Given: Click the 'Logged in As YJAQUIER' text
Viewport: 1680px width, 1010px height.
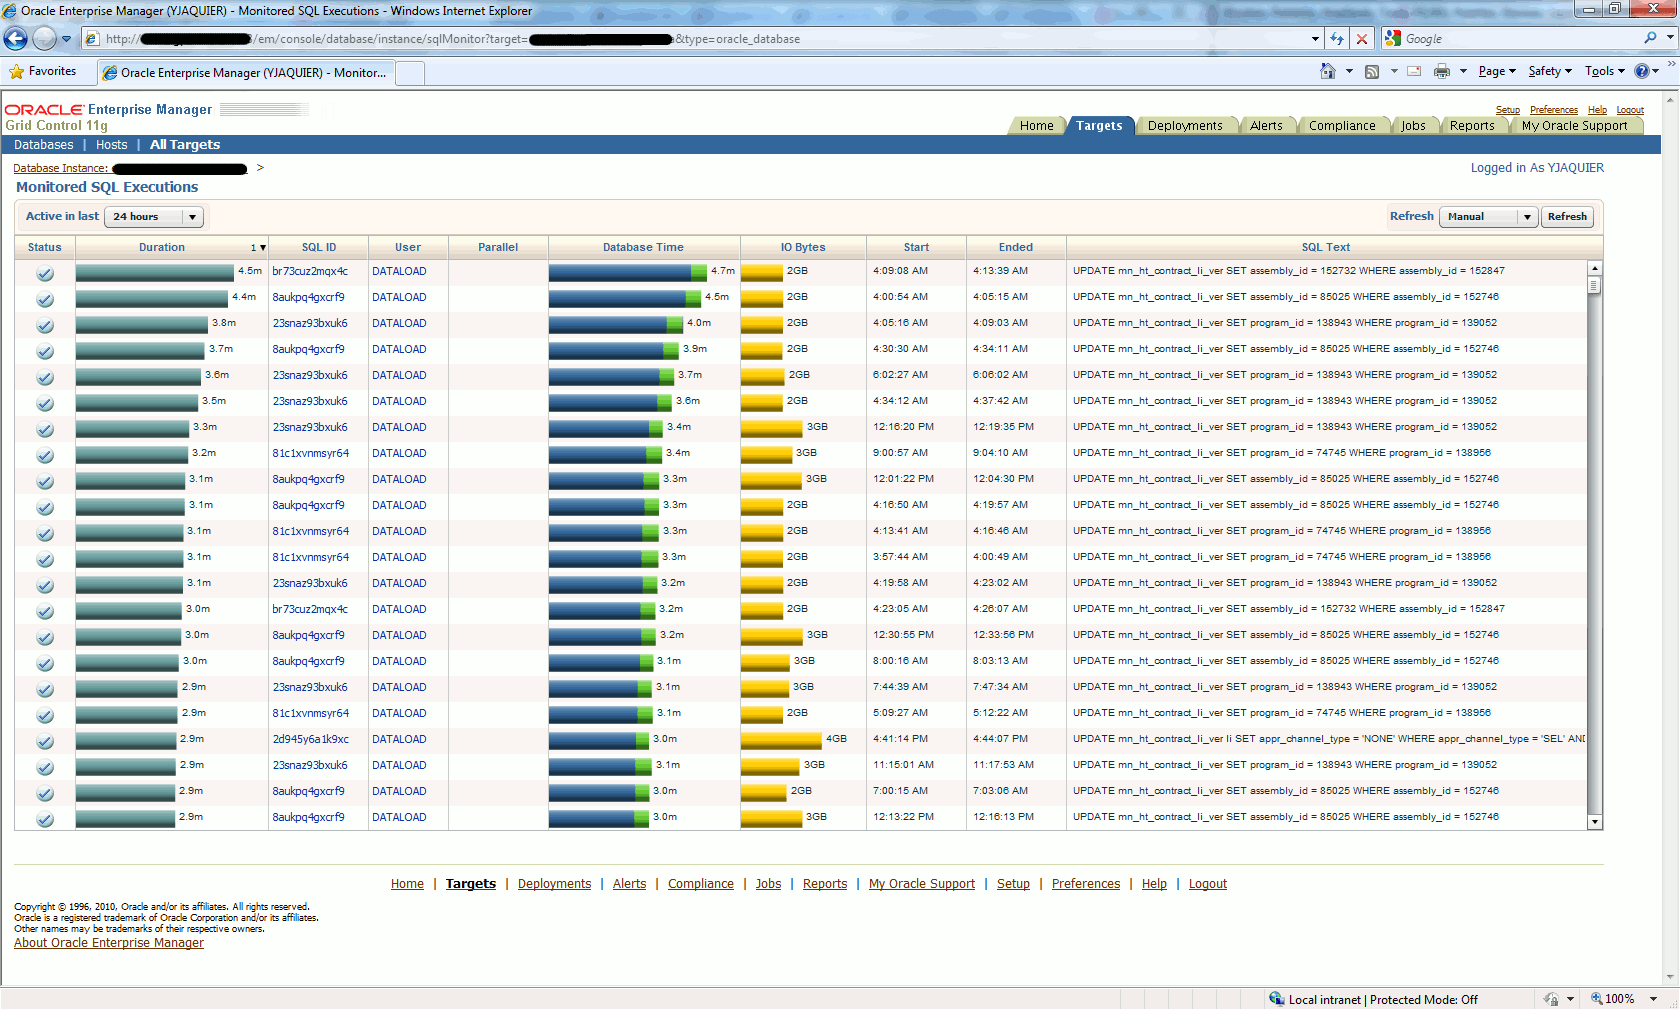Looking at the screenshot, I should click(1537, 168).
